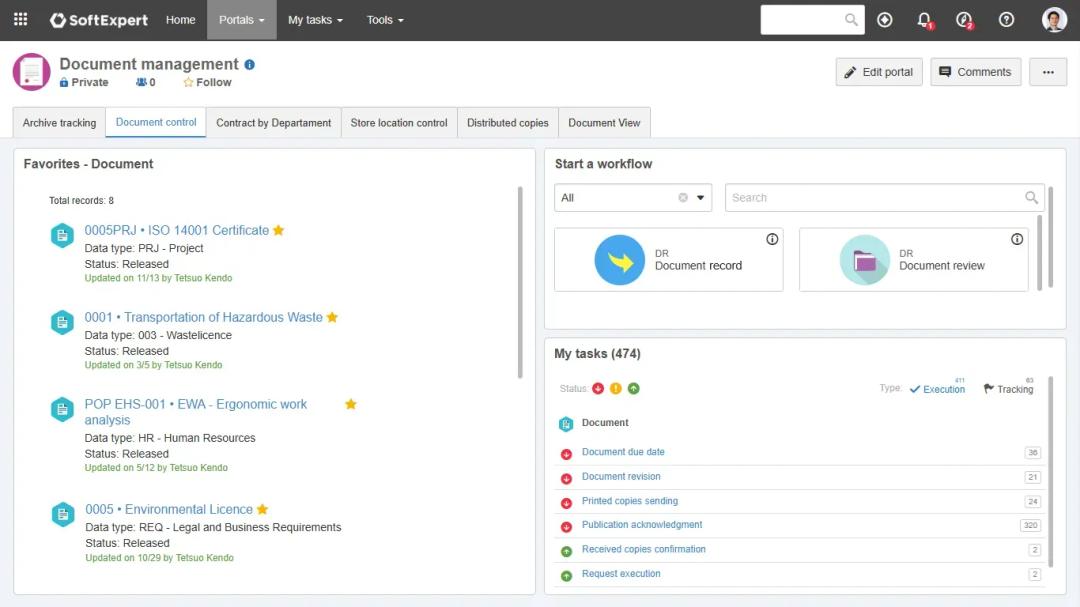
Task: Click the Document review folder icon
Action: (x=864, y=260)
